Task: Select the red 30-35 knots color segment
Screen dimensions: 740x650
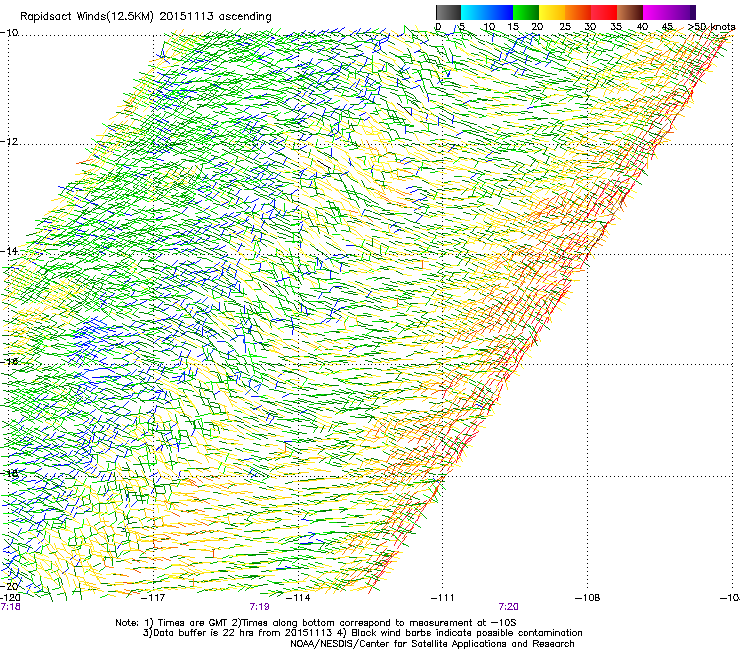Action: click(604, 12)
